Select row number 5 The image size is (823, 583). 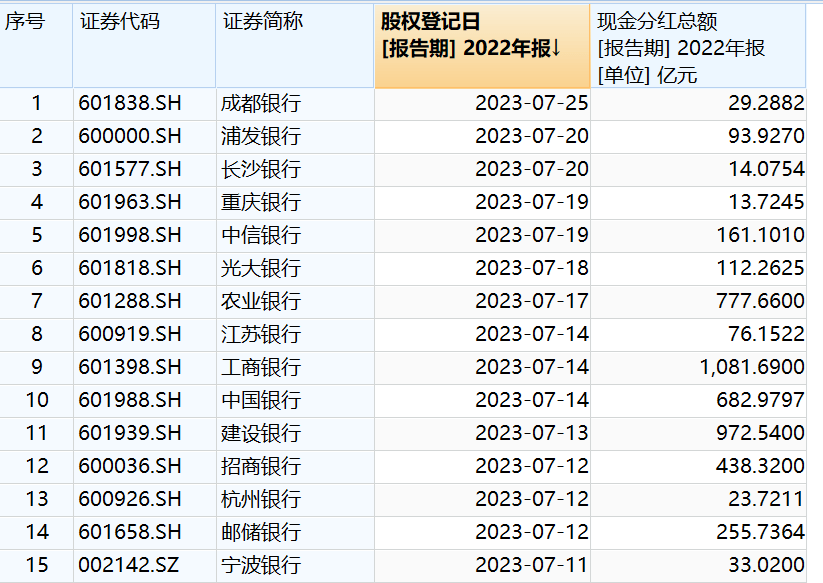pos(37,235)
